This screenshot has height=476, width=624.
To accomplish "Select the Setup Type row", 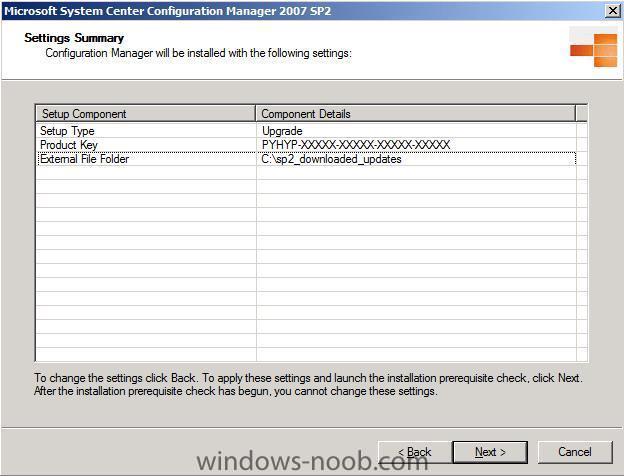I will pos(306,131).
